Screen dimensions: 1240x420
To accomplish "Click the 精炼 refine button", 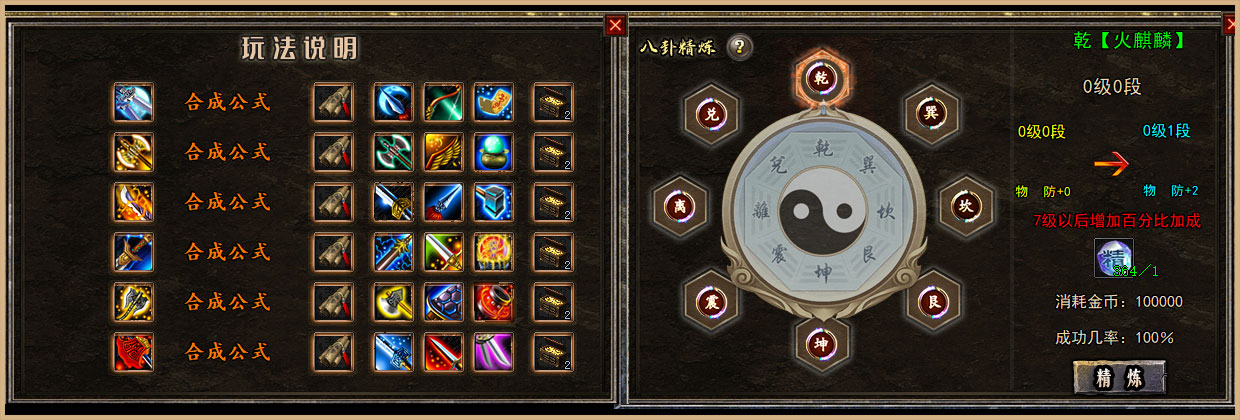I will point(1119,377).
